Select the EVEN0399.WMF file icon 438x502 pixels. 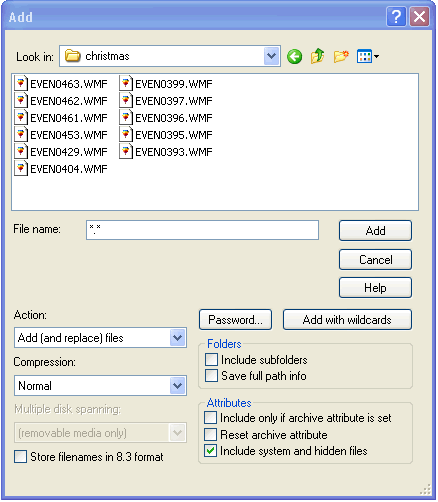coord(126,83)
